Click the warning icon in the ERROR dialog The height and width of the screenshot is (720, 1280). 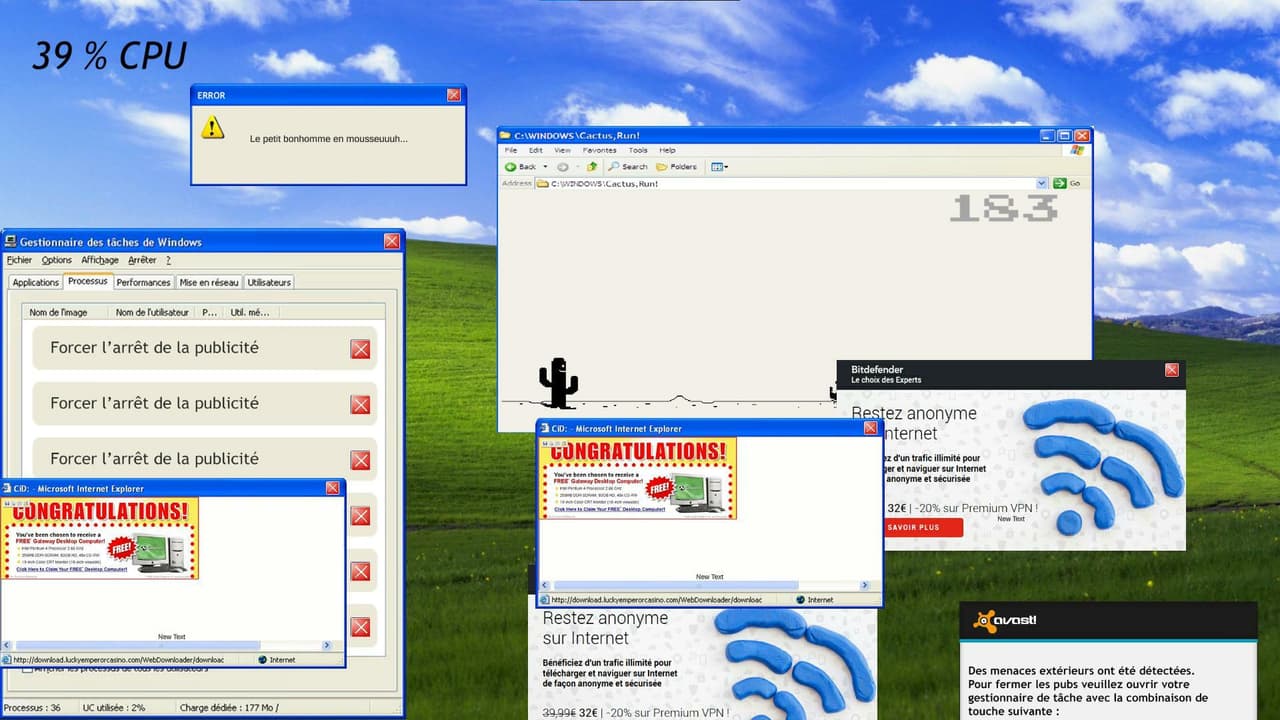point(212,127)
